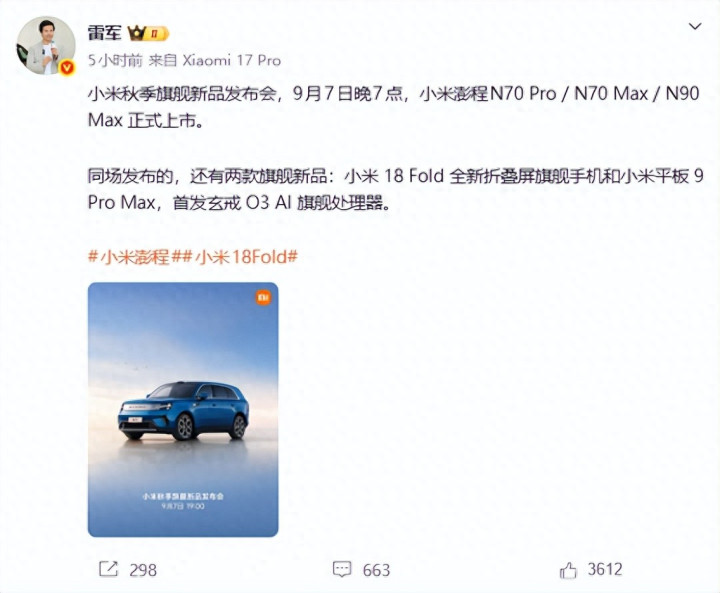Open comments via speech bubble icon
Screen dimensions: 720x593
[x=342, y=569]
